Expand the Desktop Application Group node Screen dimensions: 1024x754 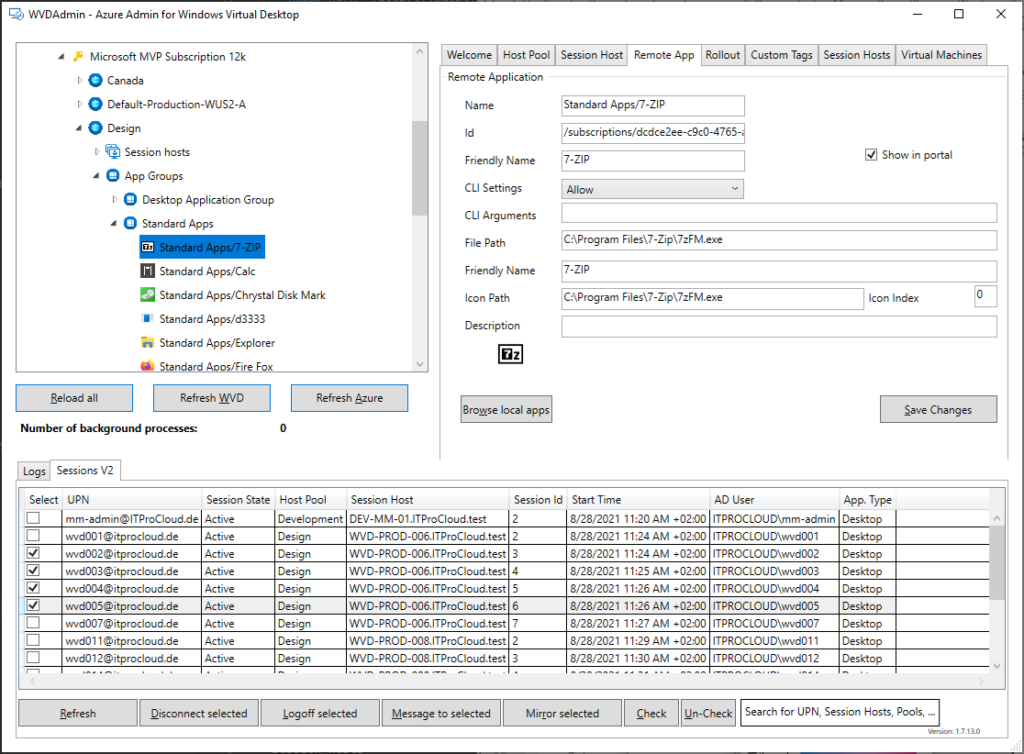(x=114, y=200)
